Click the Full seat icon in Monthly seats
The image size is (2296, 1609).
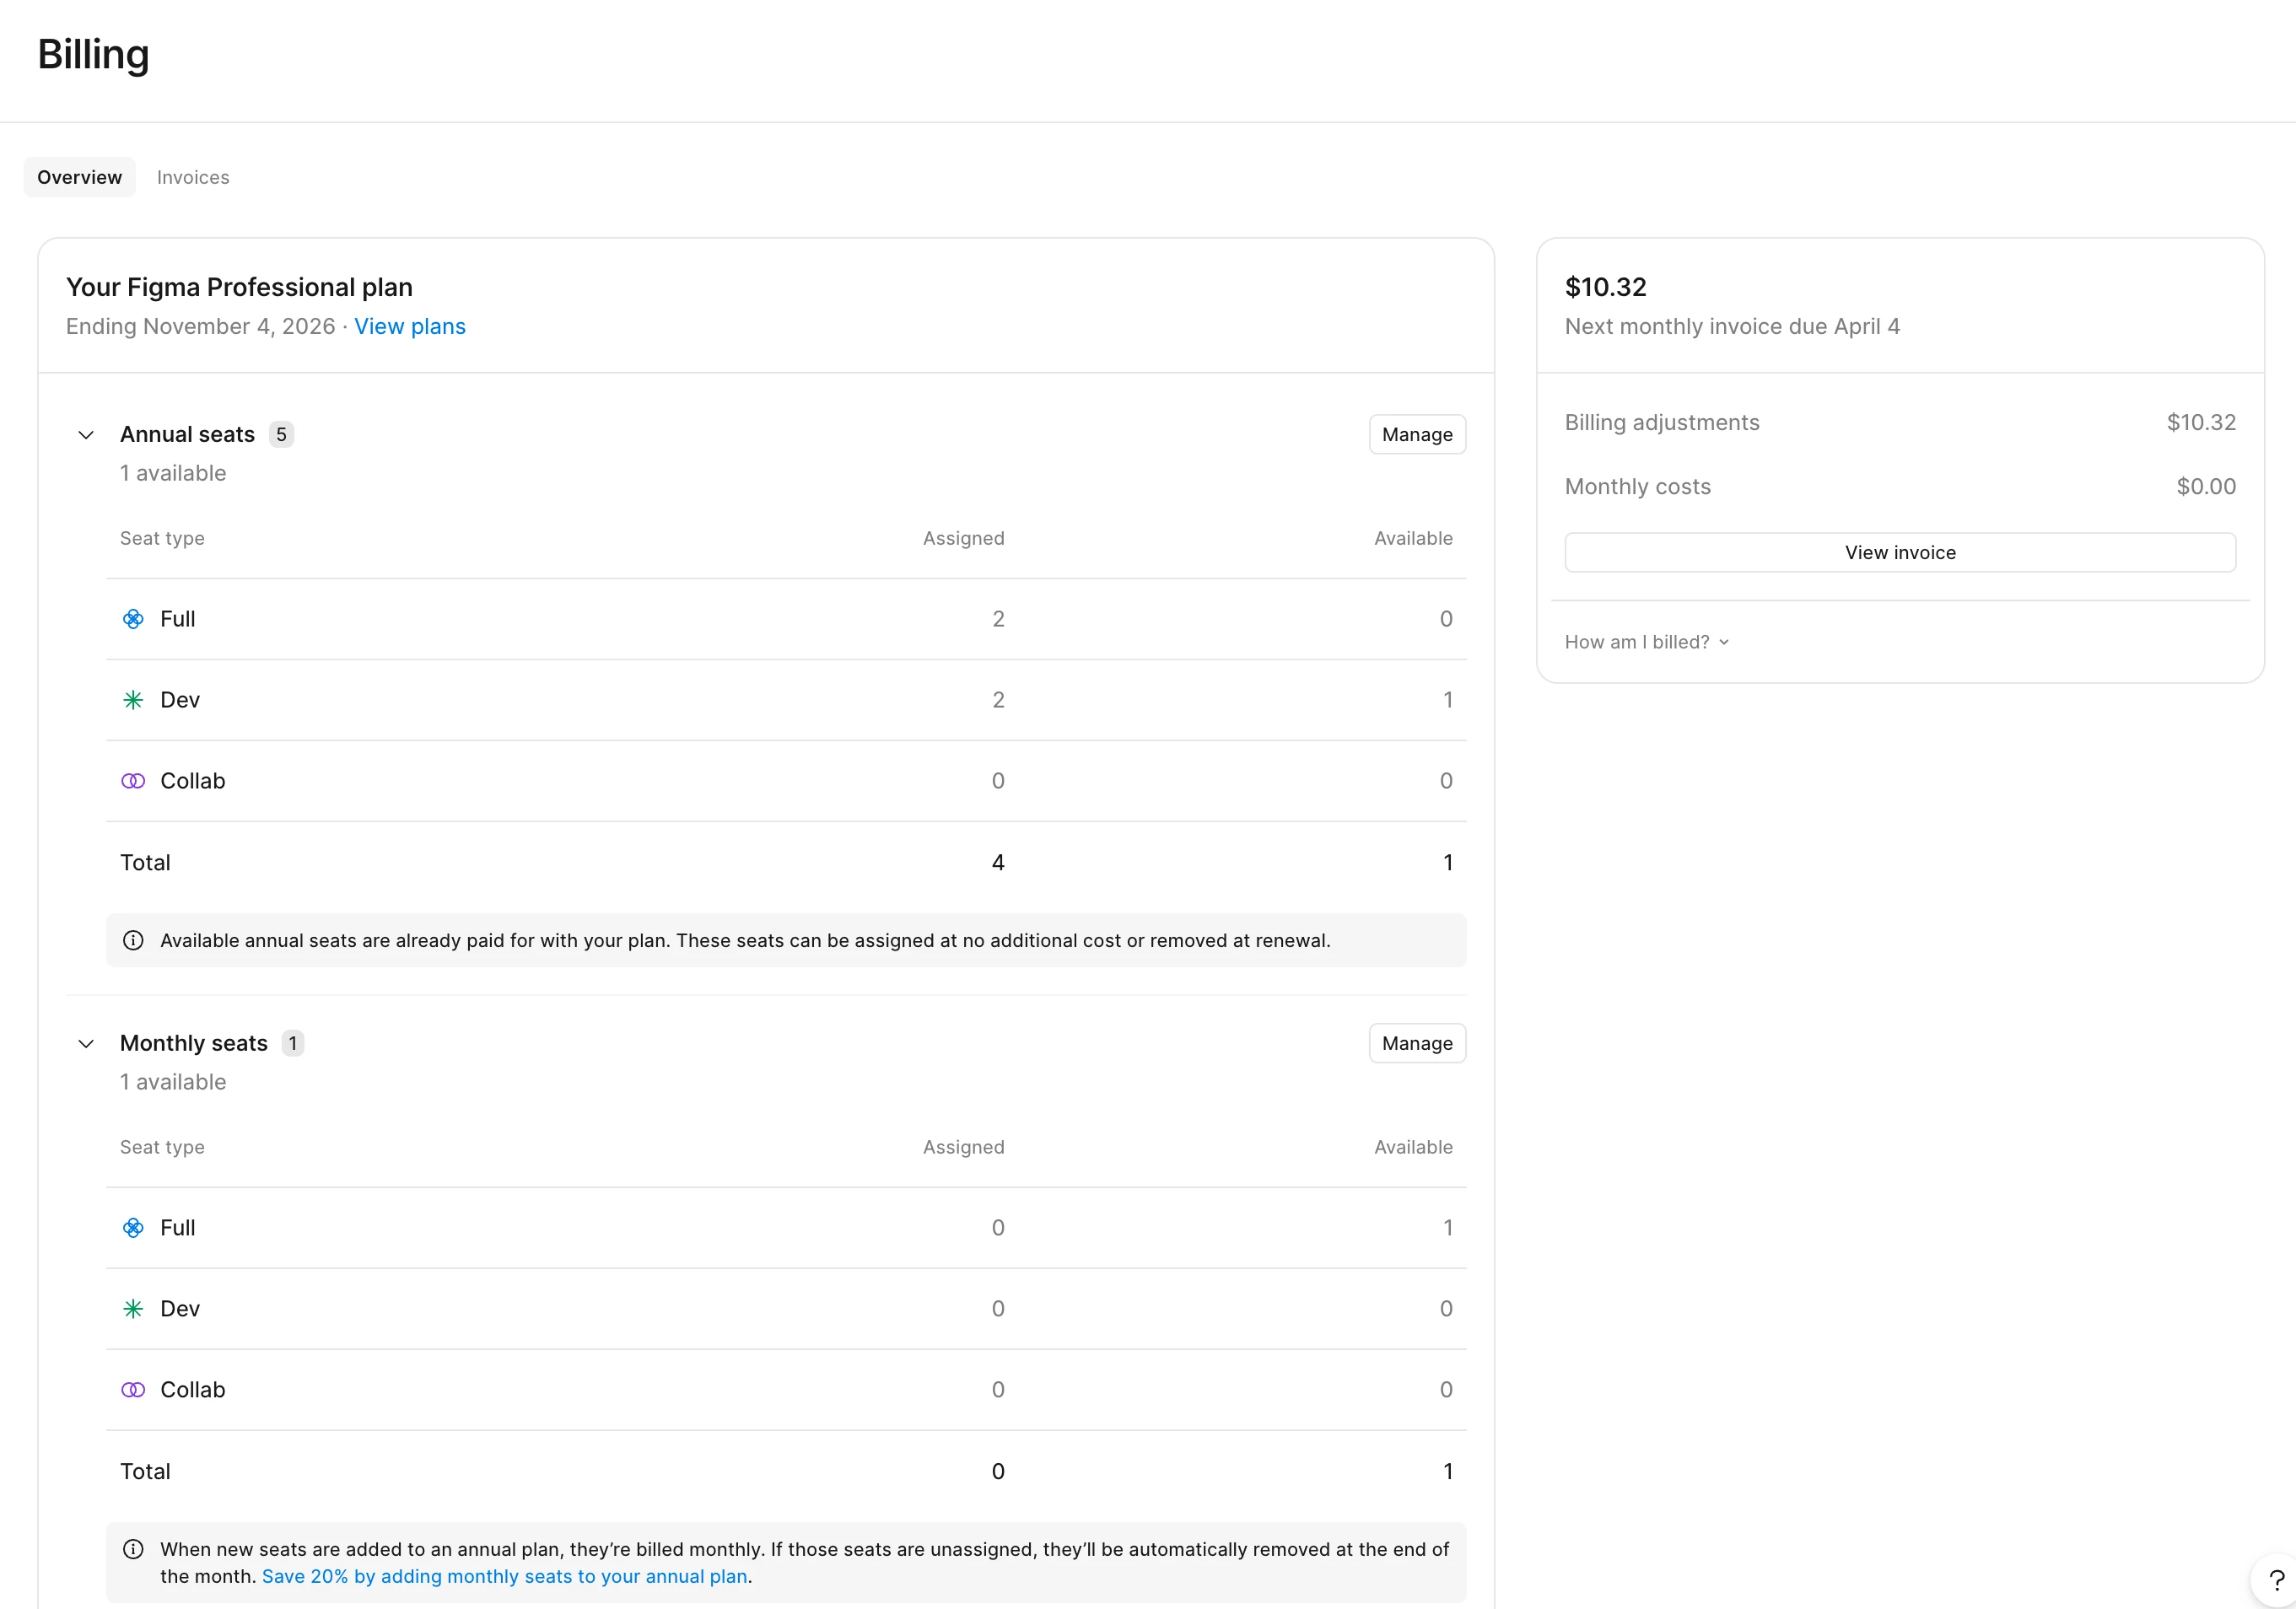[133, 1228]
